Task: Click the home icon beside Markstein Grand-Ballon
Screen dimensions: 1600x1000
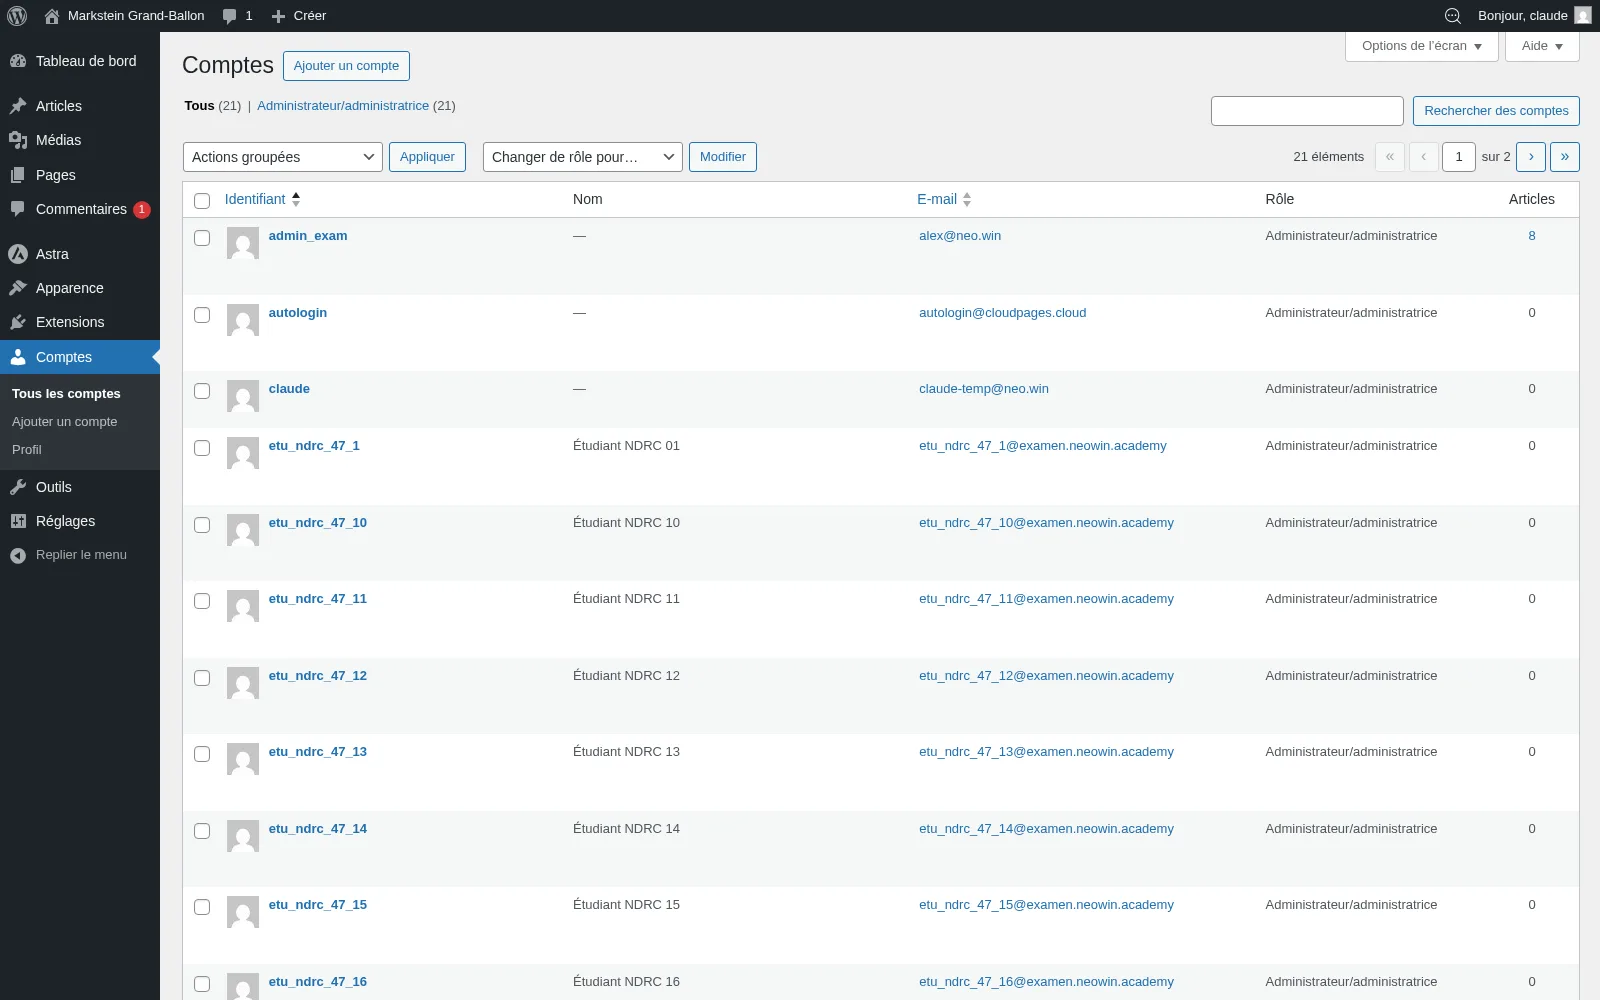Action: 52,16
